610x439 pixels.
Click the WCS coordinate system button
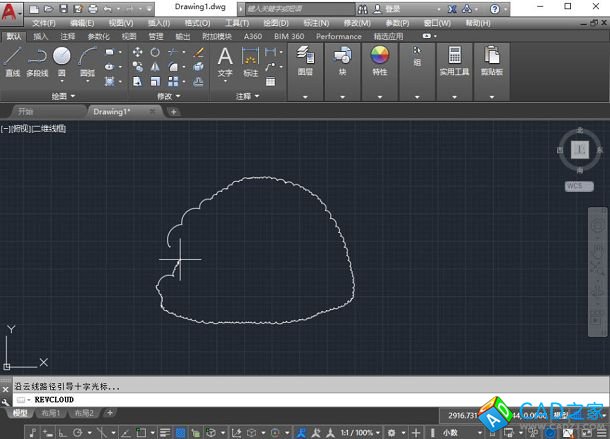[x=578, y=186]
